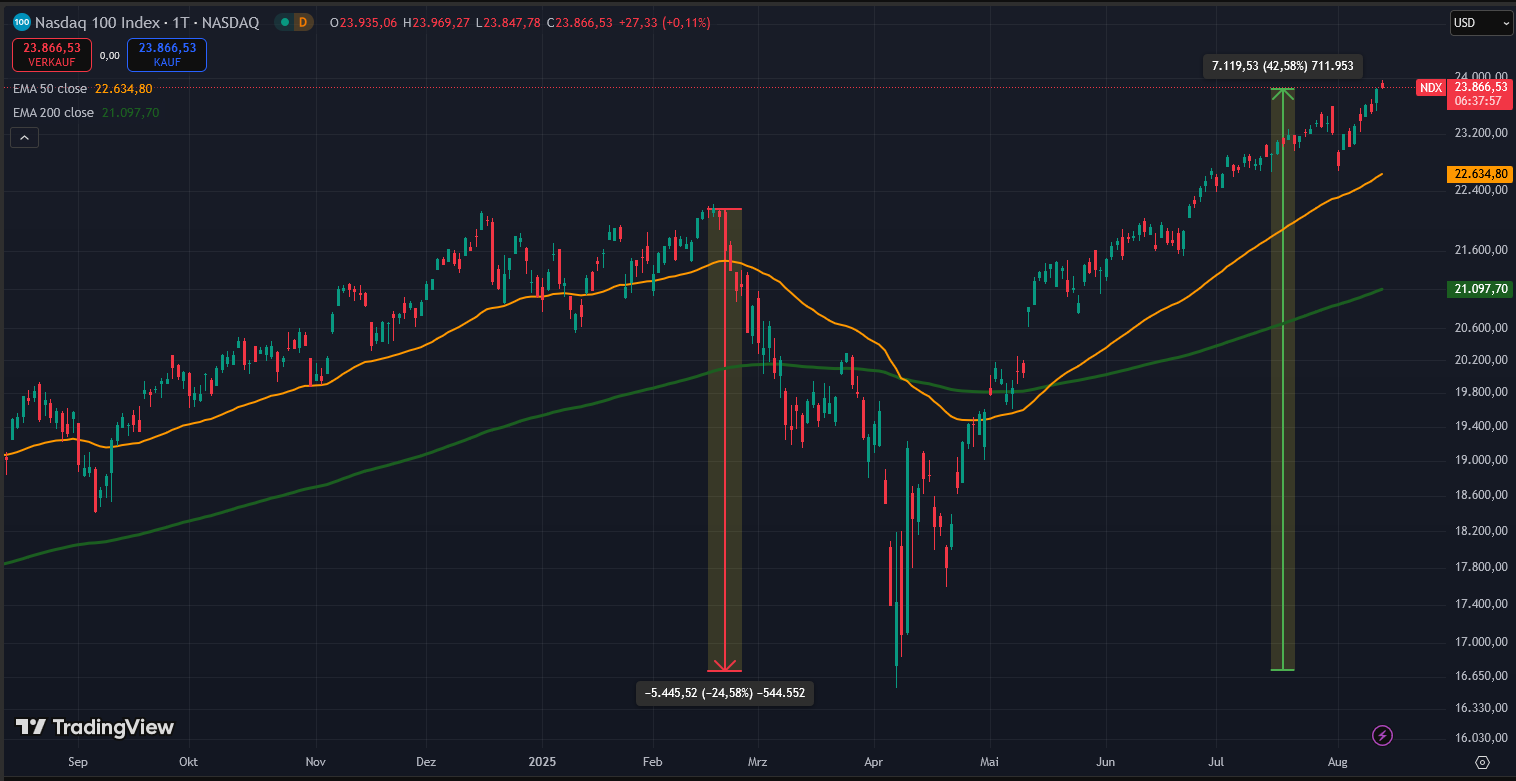Click the 19.400,00 price axis label
This screenshot has width=1516, height=781.
1479,426
